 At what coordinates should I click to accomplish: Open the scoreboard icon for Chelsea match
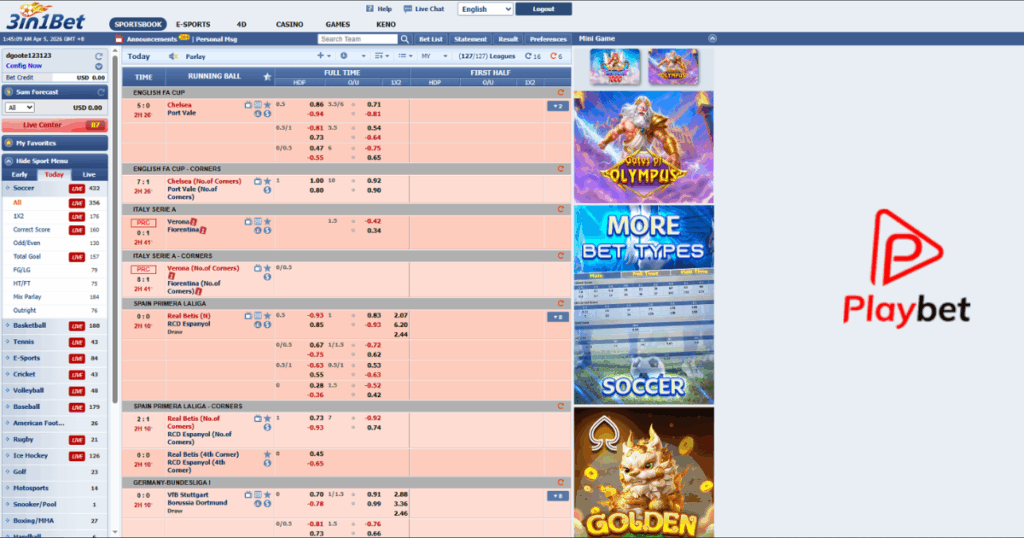click(x=258, y=104)
